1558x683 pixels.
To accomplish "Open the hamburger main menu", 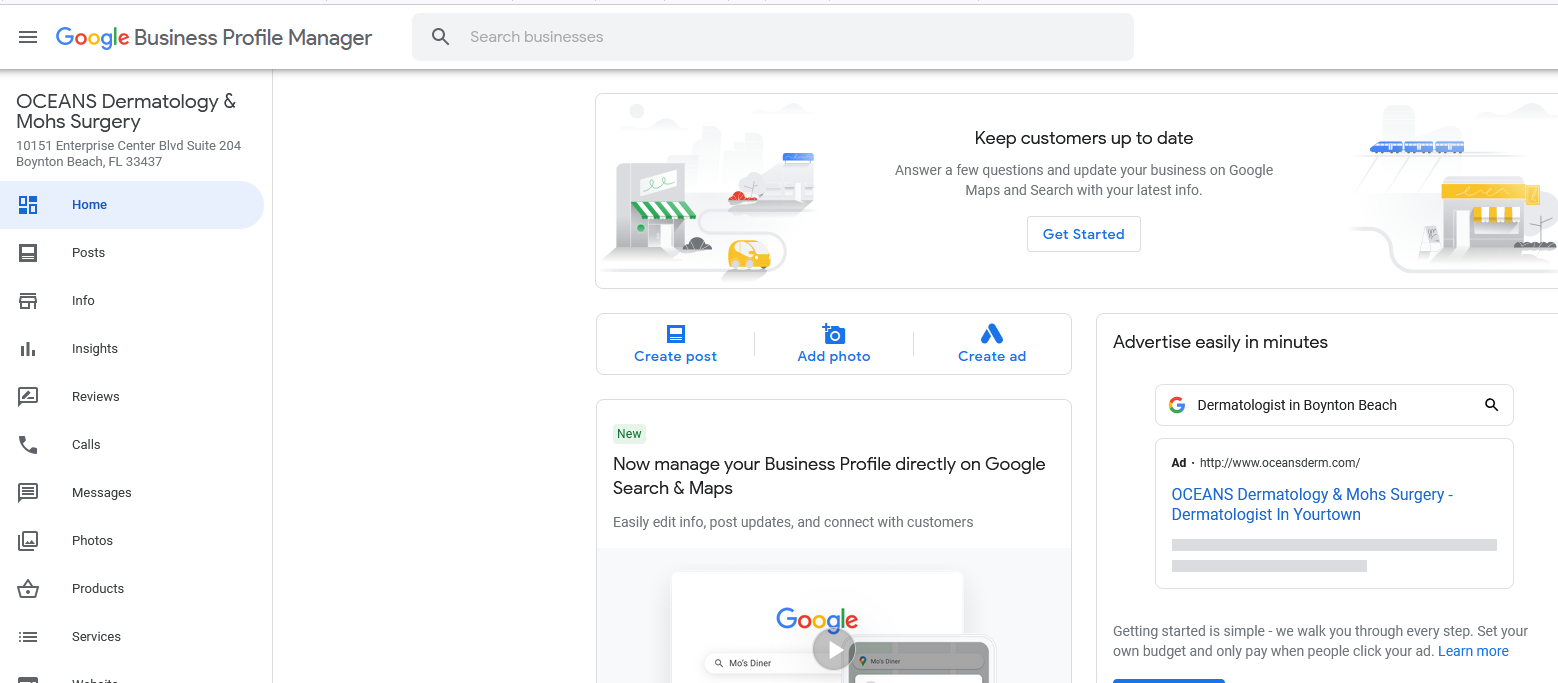I will point(28,37).
